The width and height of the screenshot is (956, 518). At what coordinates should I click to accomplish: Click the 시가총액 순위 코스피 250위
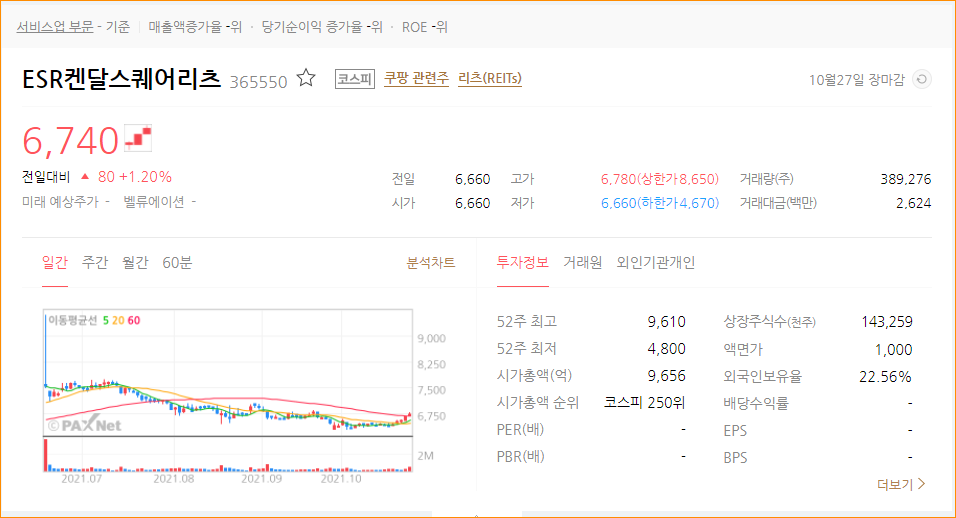(x=644, y=402)
